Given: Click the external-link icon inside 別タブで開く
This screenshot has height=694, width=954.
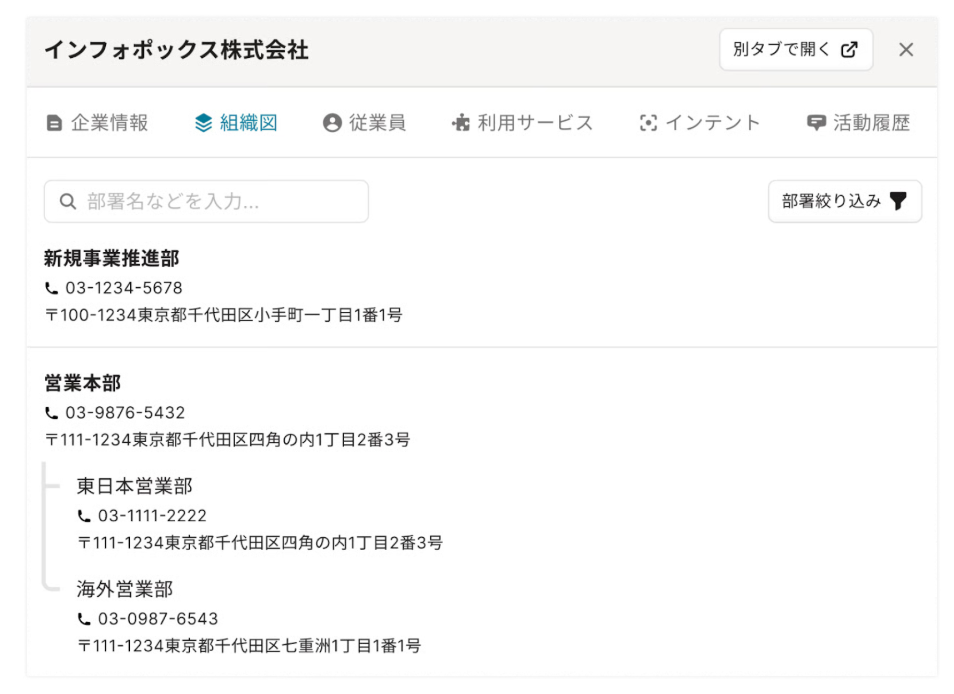Looking at the screenshot, I should 850,49.
